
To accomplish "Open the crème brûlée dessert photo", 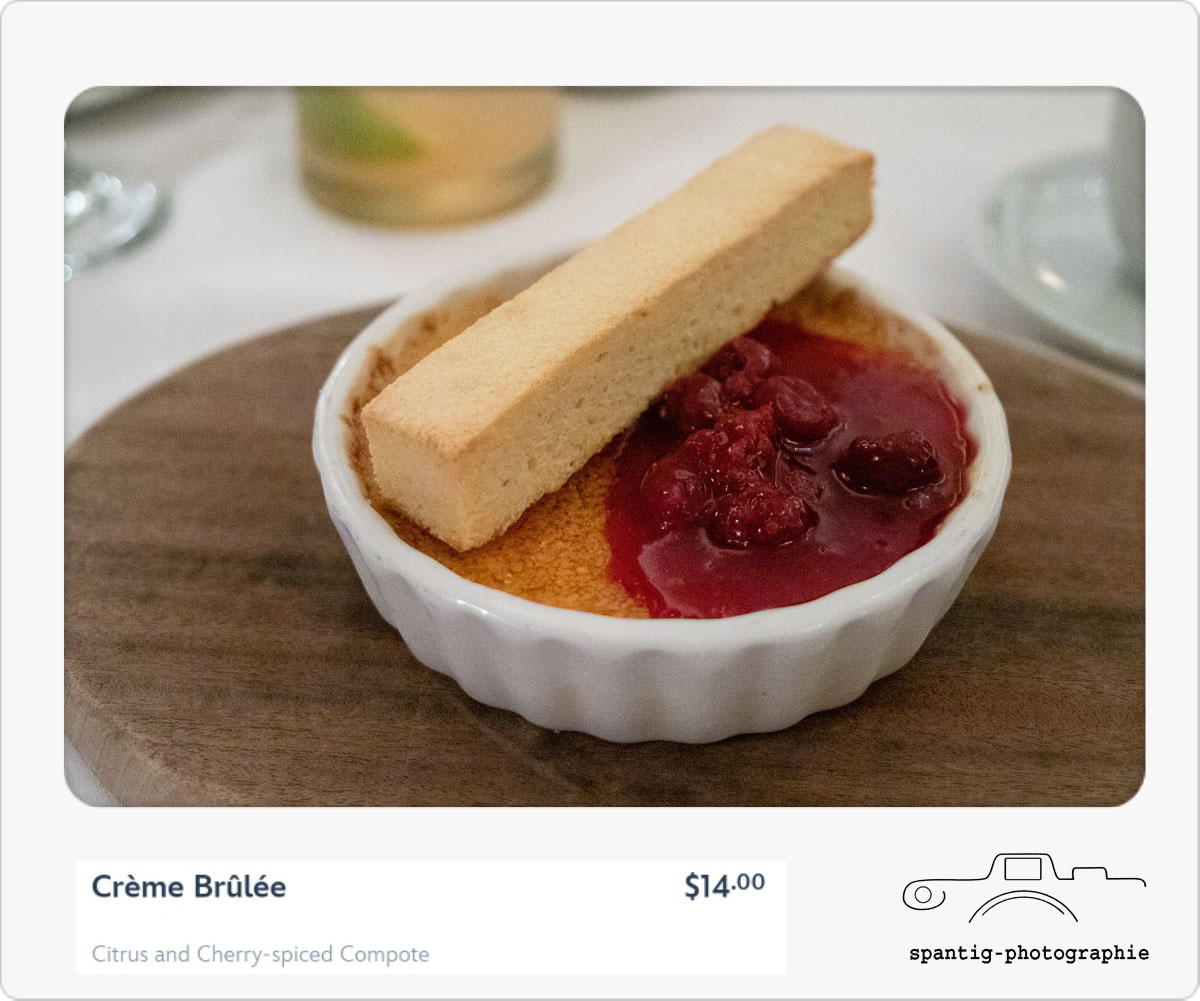I will pyautogui.click(x=604, y=446).
